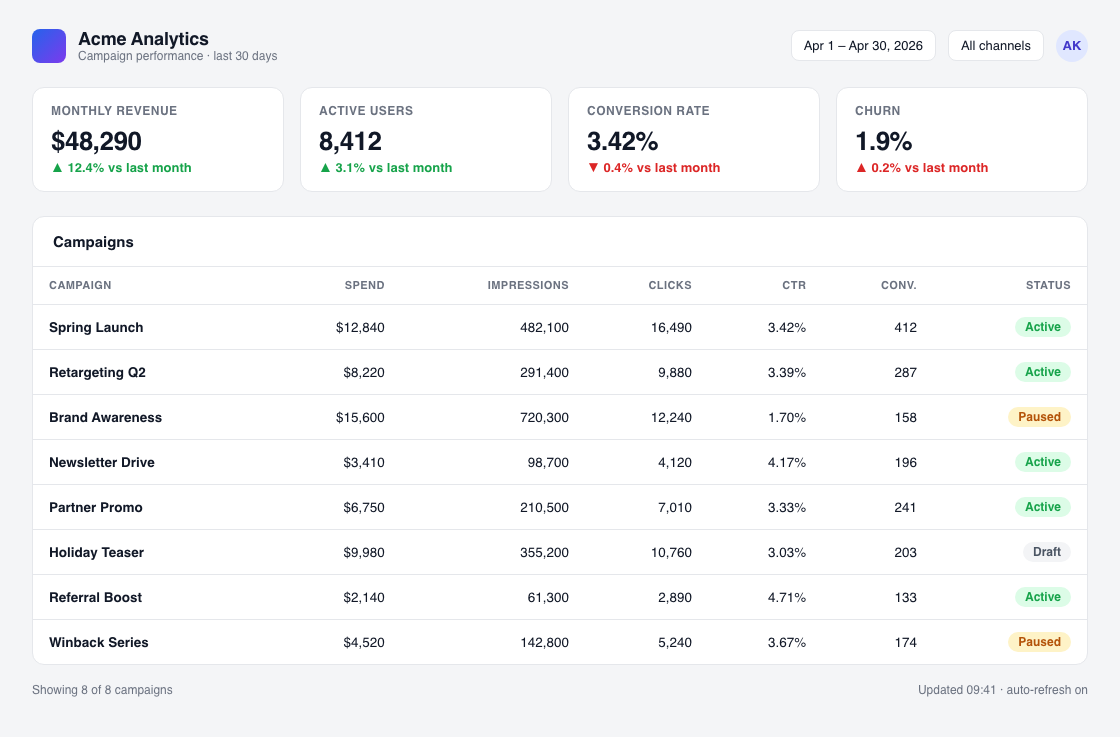Click the 142,800 impressions cell

pos(544,643)
